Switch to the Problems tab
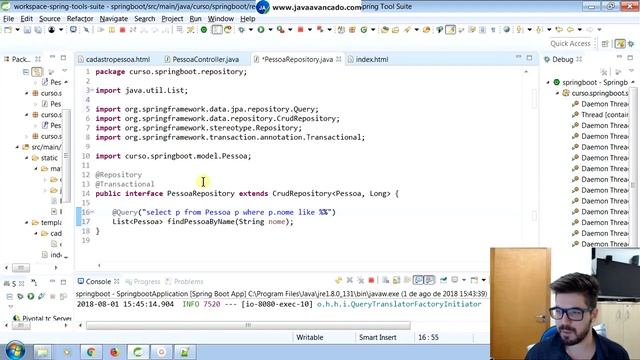This screenshot has width=640, height=360. click(x=184, y=282)
